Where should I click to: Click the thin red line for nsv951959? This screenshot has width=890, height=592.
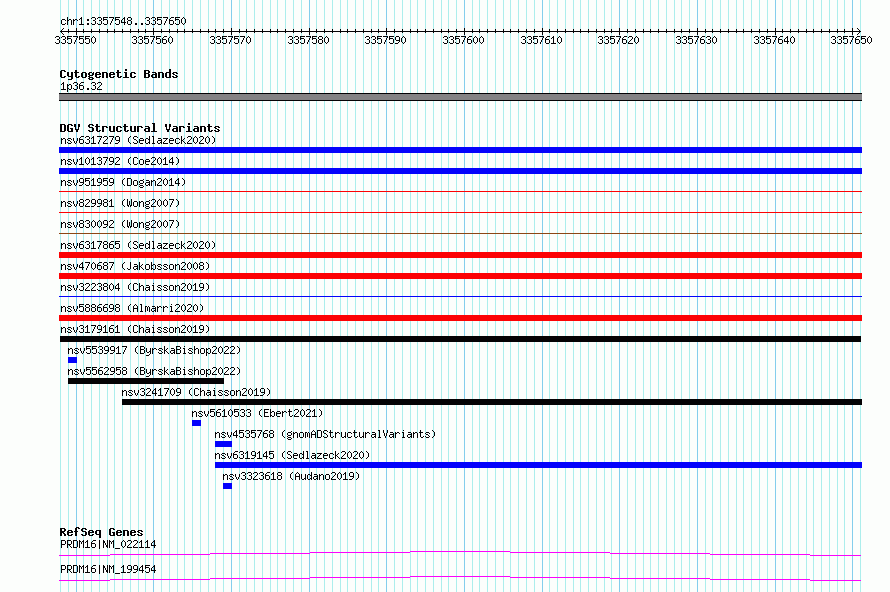click(460, 191)
